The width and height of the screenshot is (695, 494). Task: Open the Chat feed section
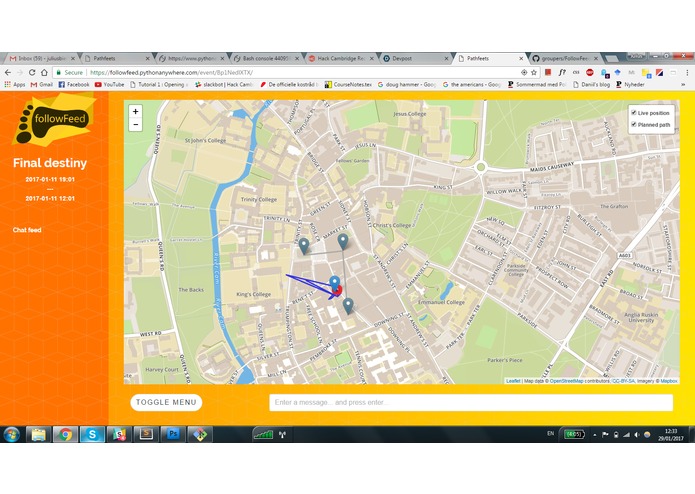tap(27, 230)
